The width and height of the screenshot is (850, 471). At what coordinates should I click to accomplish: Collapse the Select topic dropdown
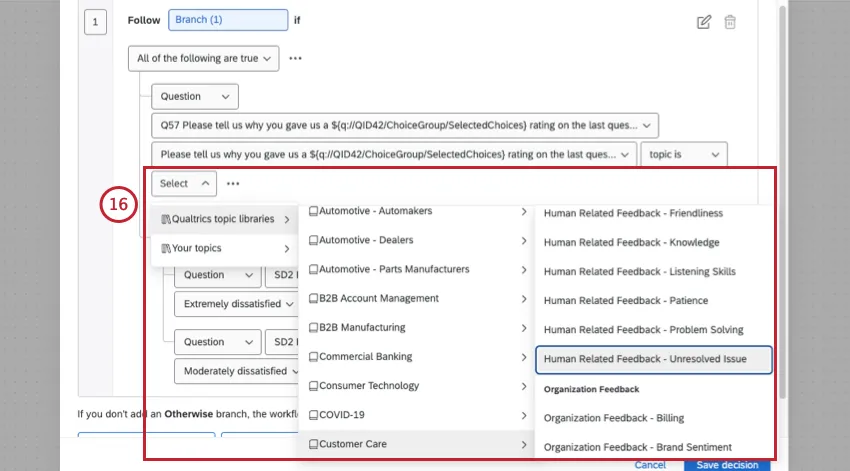(184, 183)
